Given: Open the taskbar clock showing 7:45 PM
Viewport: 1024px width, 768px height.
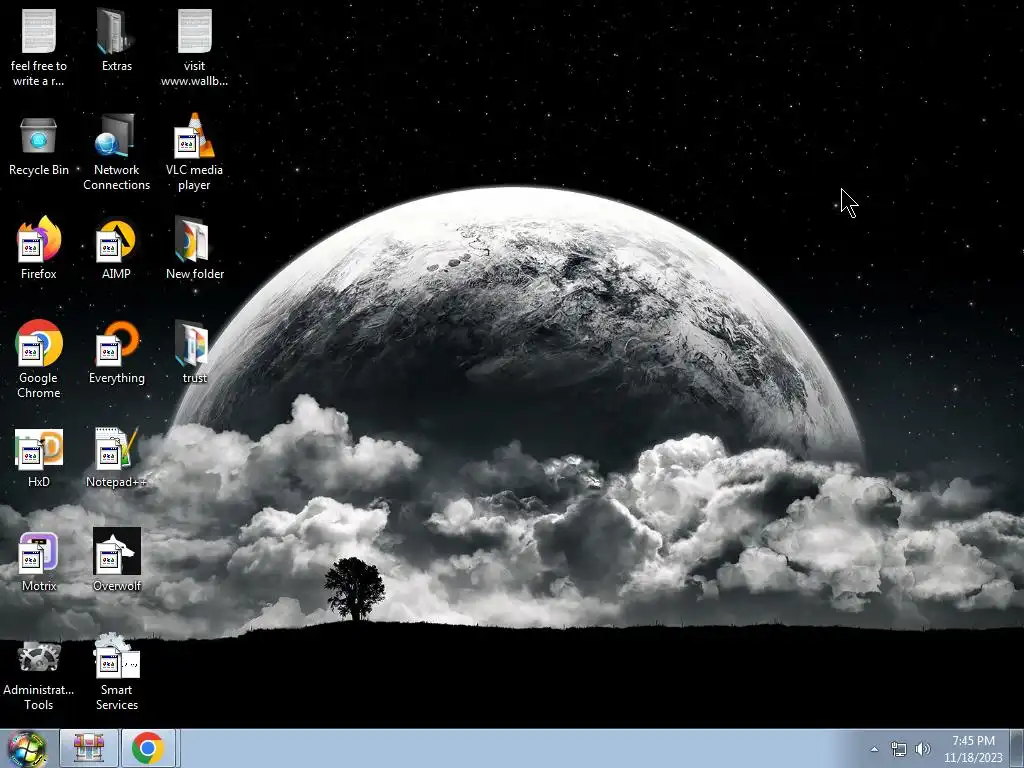Looking at the screenshot, I should click(973, 749).
